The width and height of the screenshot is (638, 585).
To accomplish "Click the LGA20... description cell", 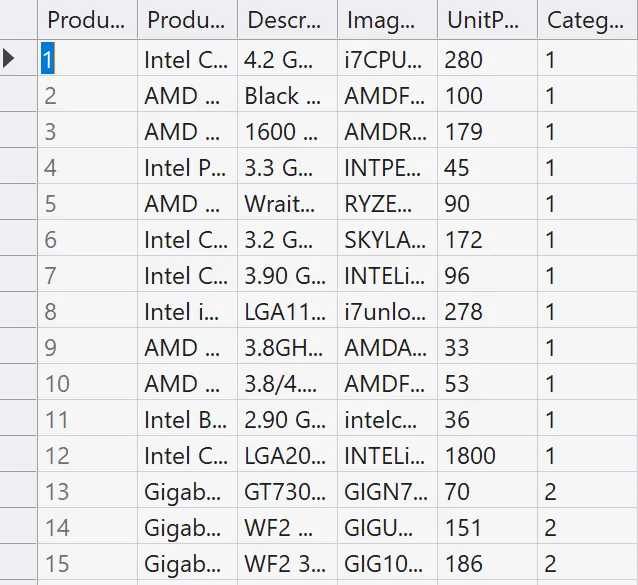I will [x=286, y=456].
